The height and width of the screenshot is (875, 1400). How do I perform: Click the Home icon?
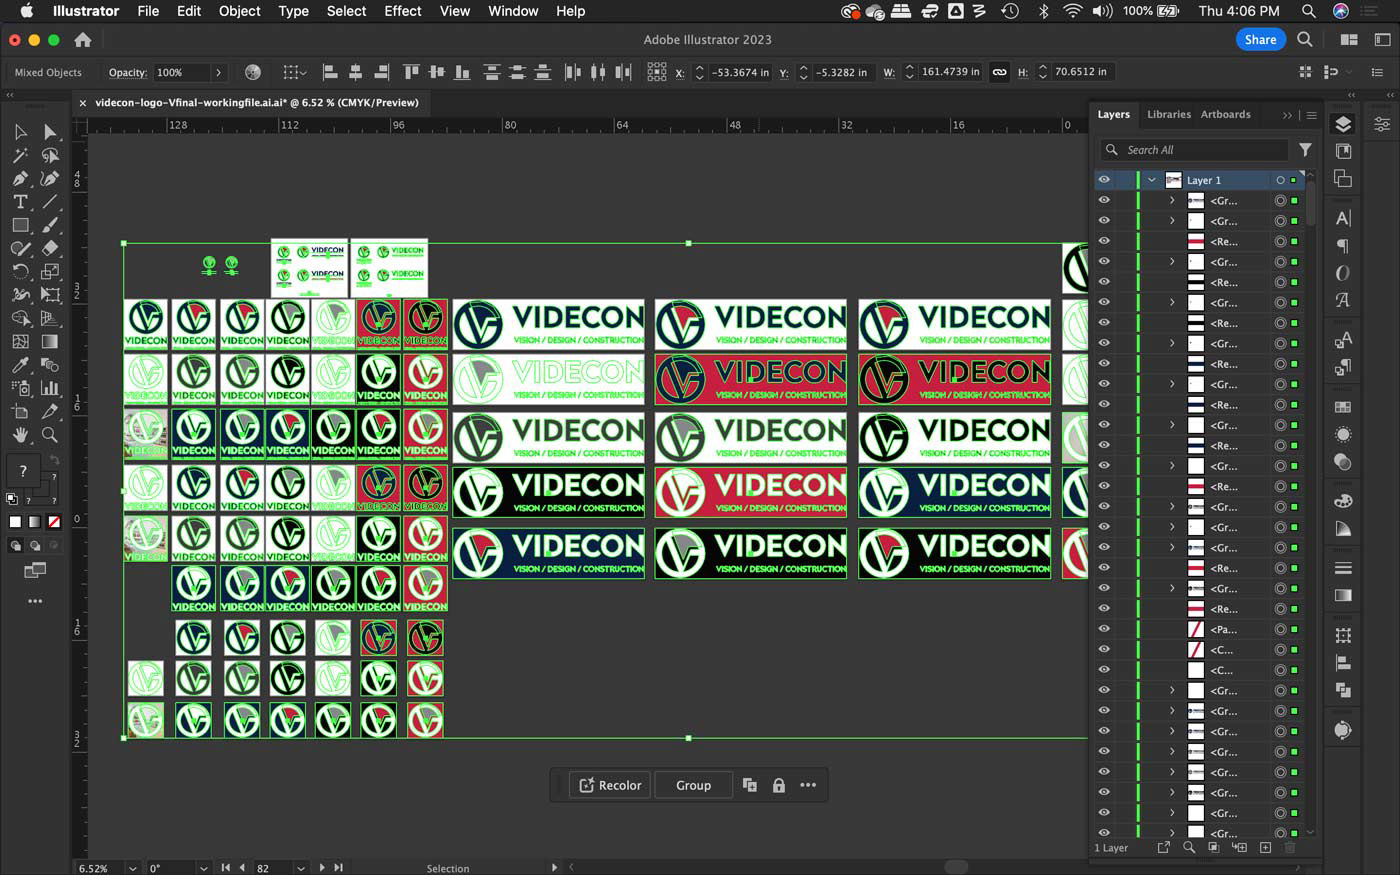(x=83, y=40)
